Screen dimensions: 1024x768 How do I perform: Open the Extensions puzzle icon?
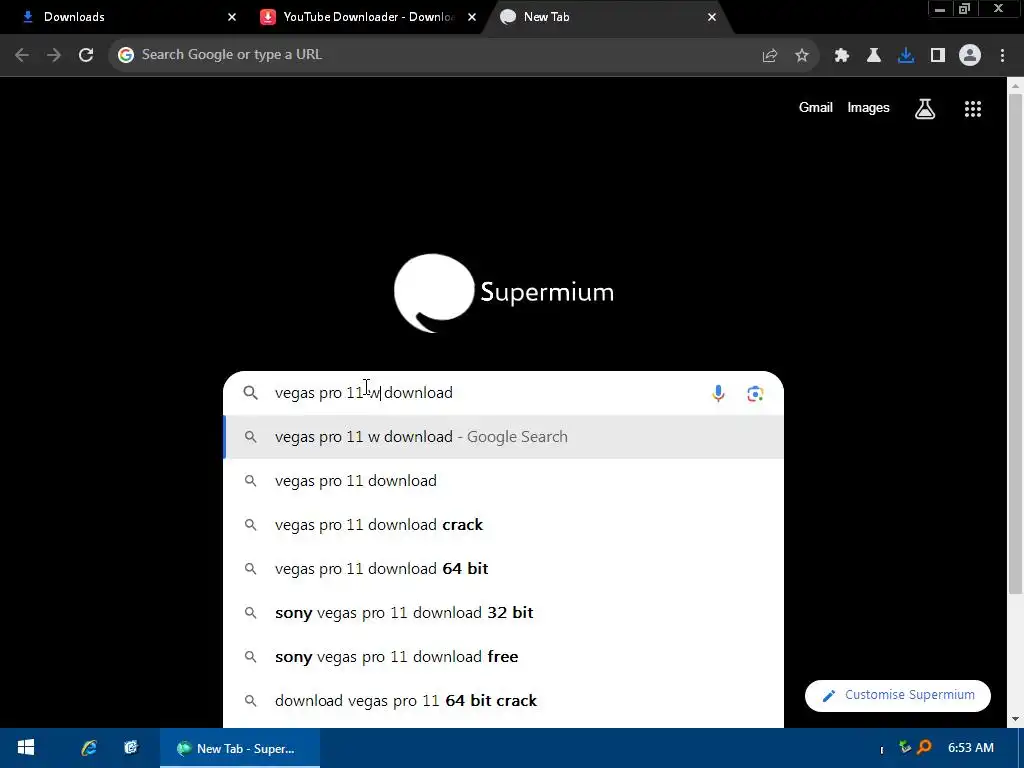(x=842, y=56)
